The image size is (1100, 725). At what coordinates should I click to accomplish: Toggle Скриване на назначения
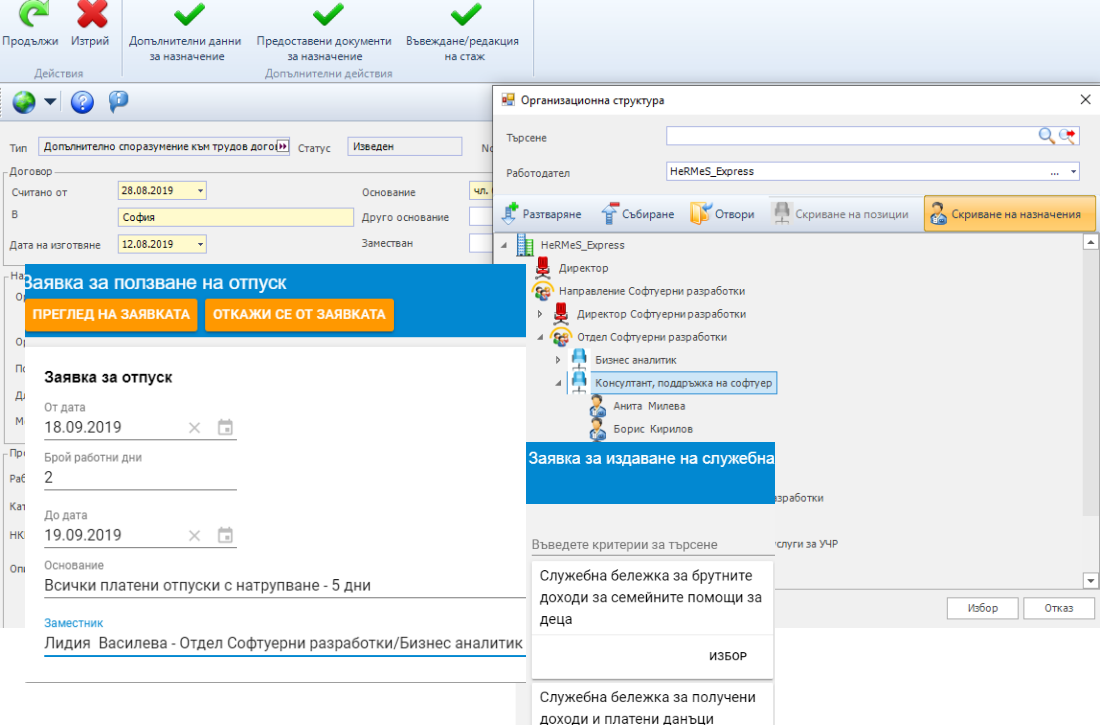tap(1010, 213)
